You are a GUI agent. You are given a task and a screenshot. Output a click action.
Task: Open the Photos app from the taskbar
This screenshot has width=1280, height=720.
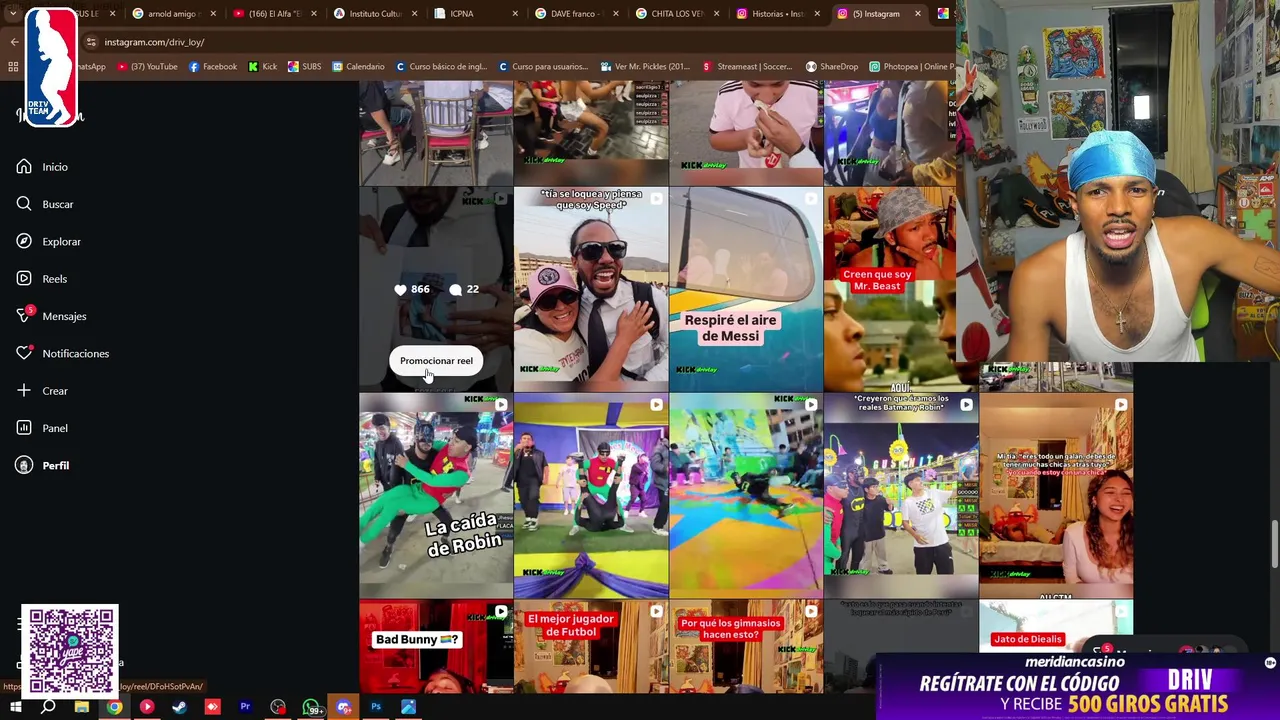click(409, 707)
